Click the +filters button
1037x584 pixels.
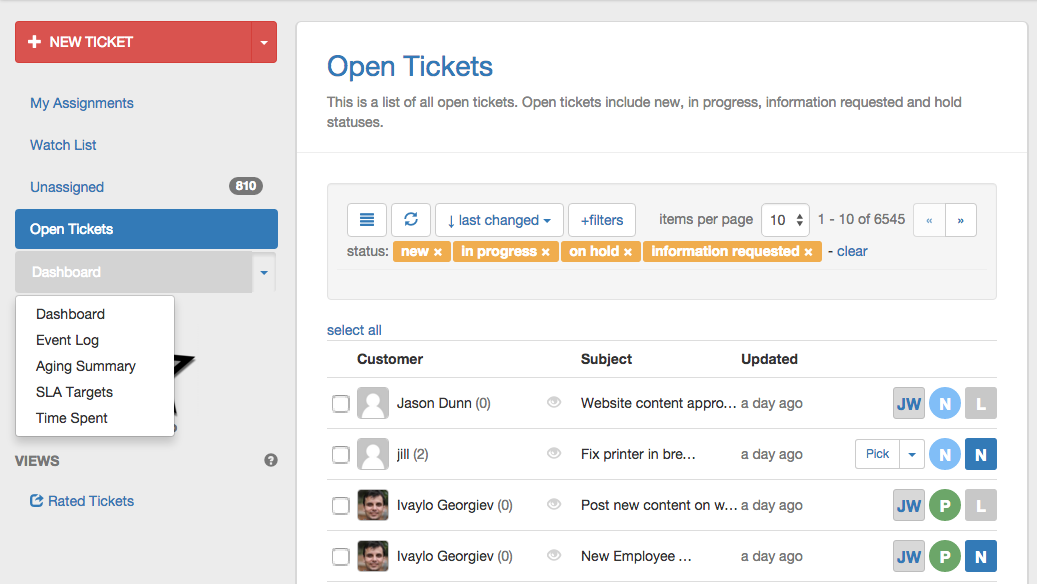click(x=602, y=220)
